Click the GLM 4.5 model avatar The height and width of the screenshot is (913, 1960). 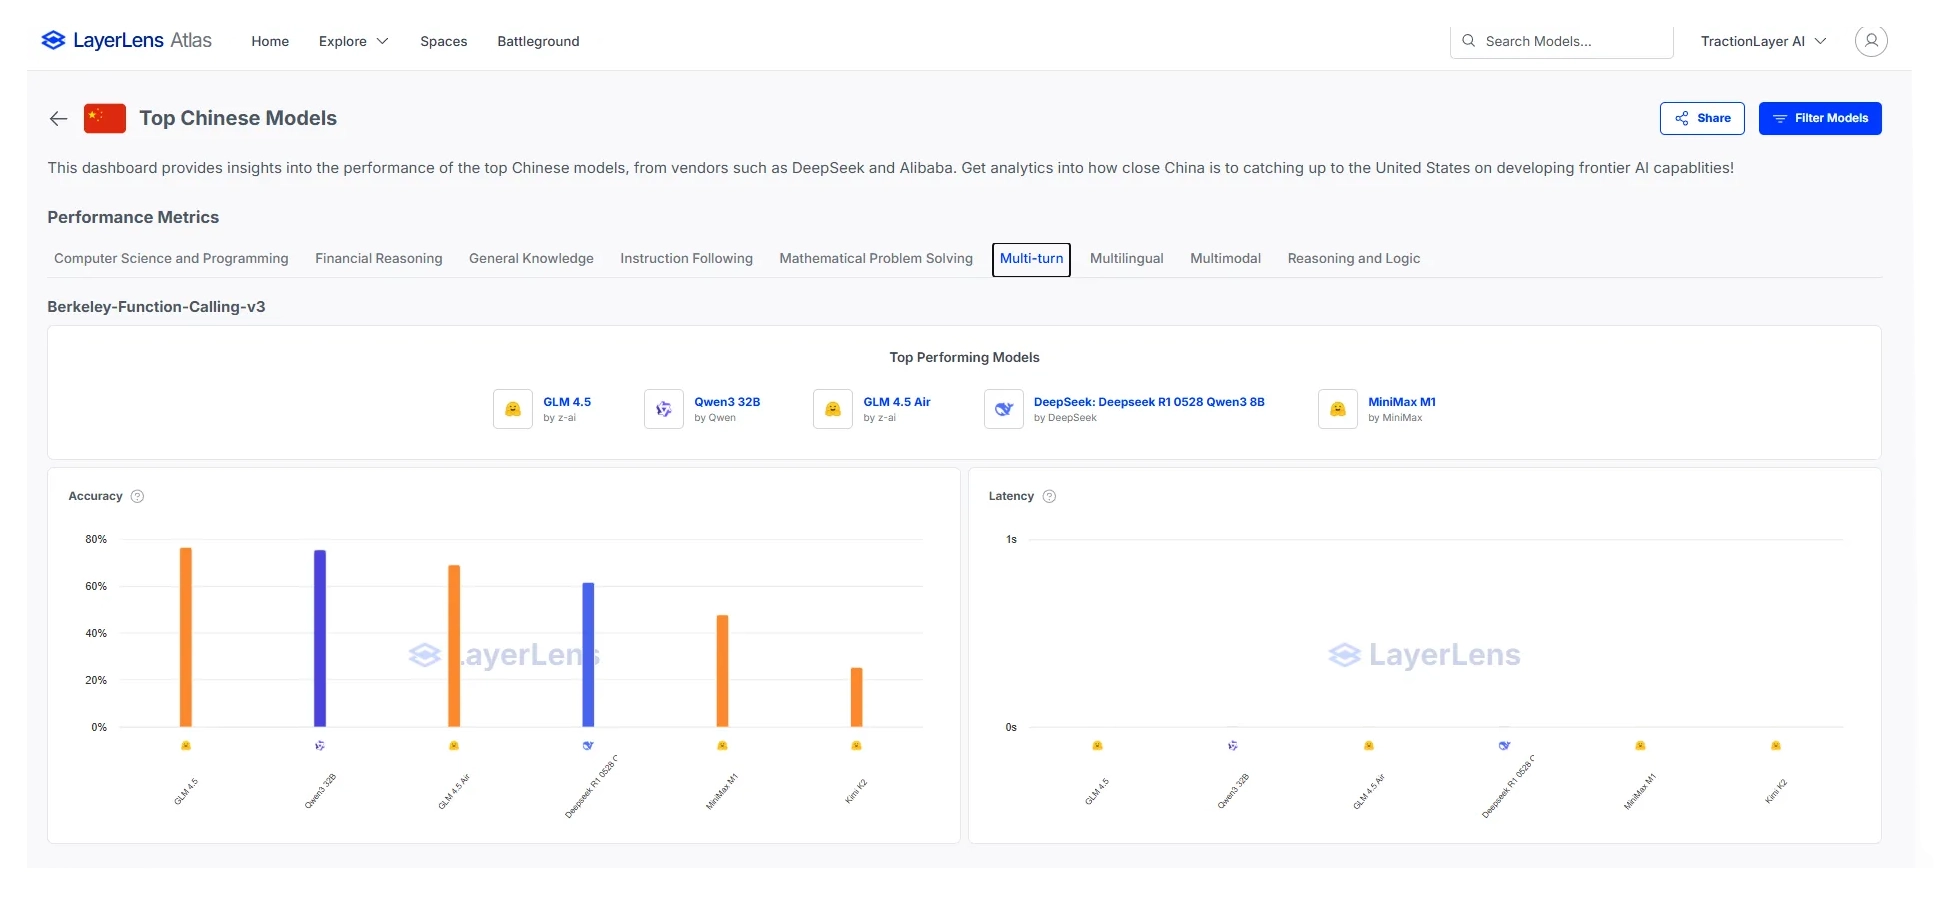pyautogui.click(x=513, y=409)
